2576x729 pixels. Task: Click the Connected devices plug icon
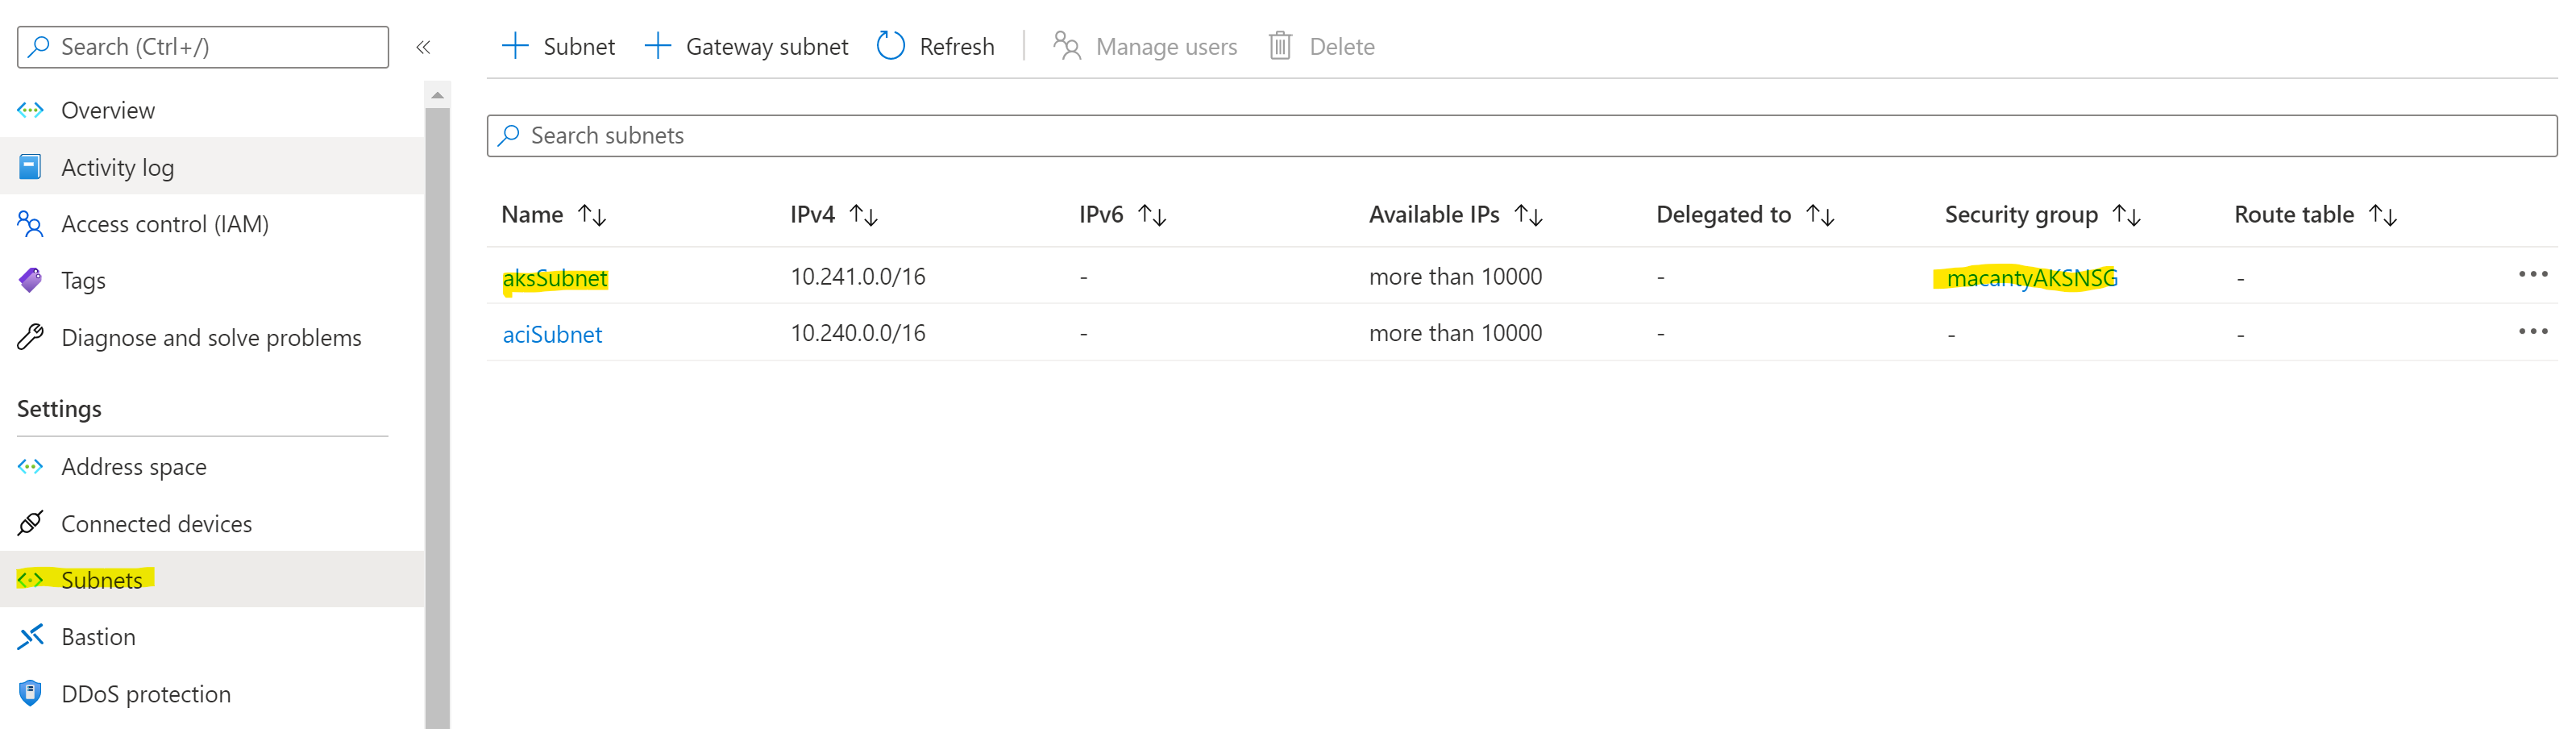30,523
